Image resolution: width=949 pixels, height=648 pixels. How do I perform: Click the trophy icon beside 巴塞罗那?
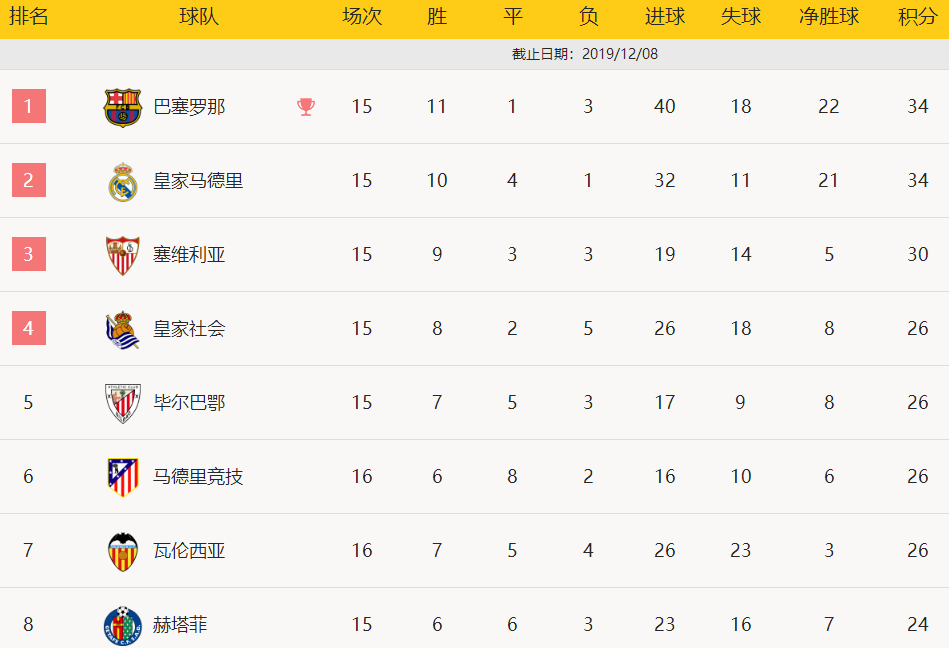[x=306, y=107]
